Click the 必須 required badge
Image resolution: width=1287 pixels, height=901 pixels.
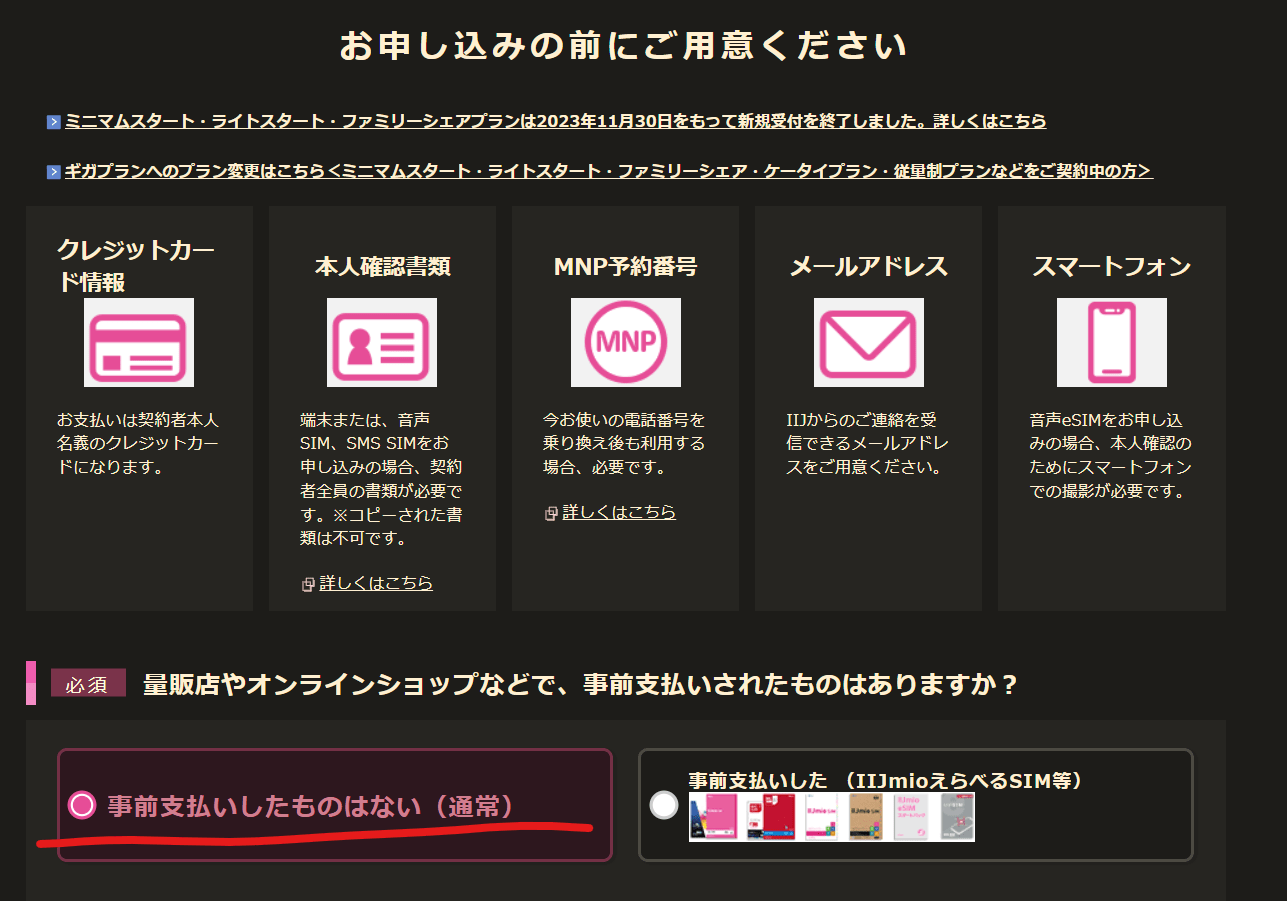(88, 685)
